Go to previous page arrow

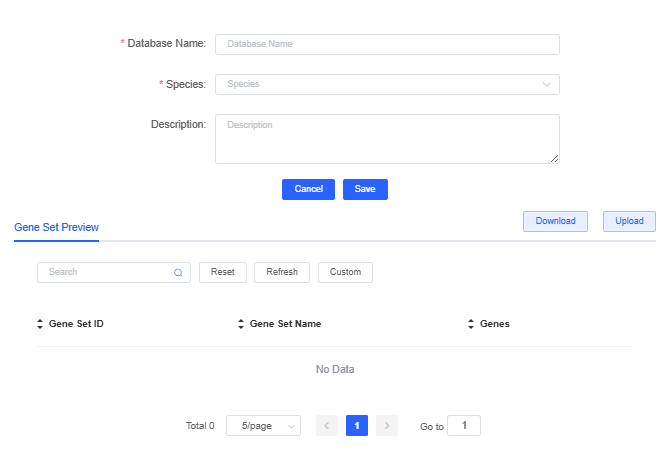click(326, 426)
